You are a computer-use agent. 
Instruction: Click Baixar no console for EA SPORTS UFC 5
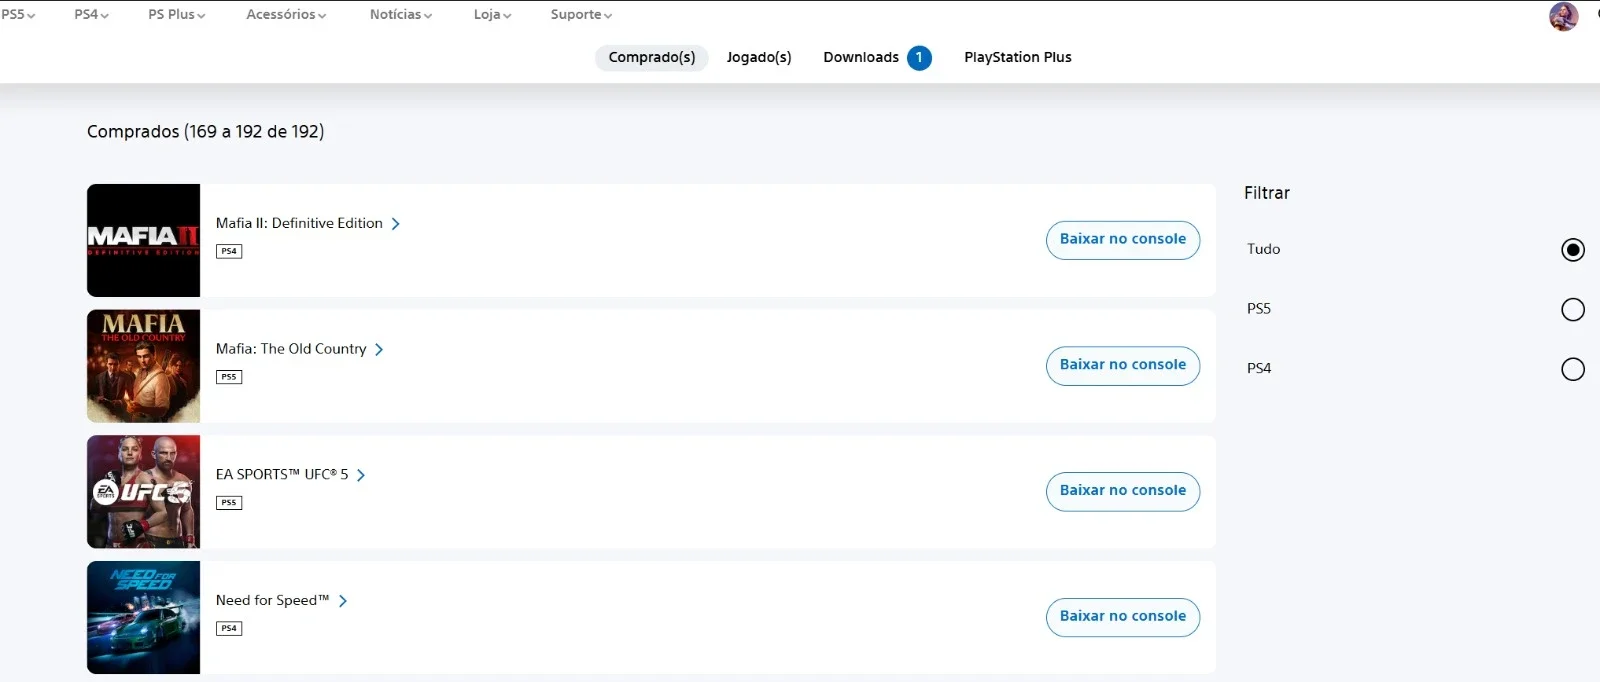1123,492
